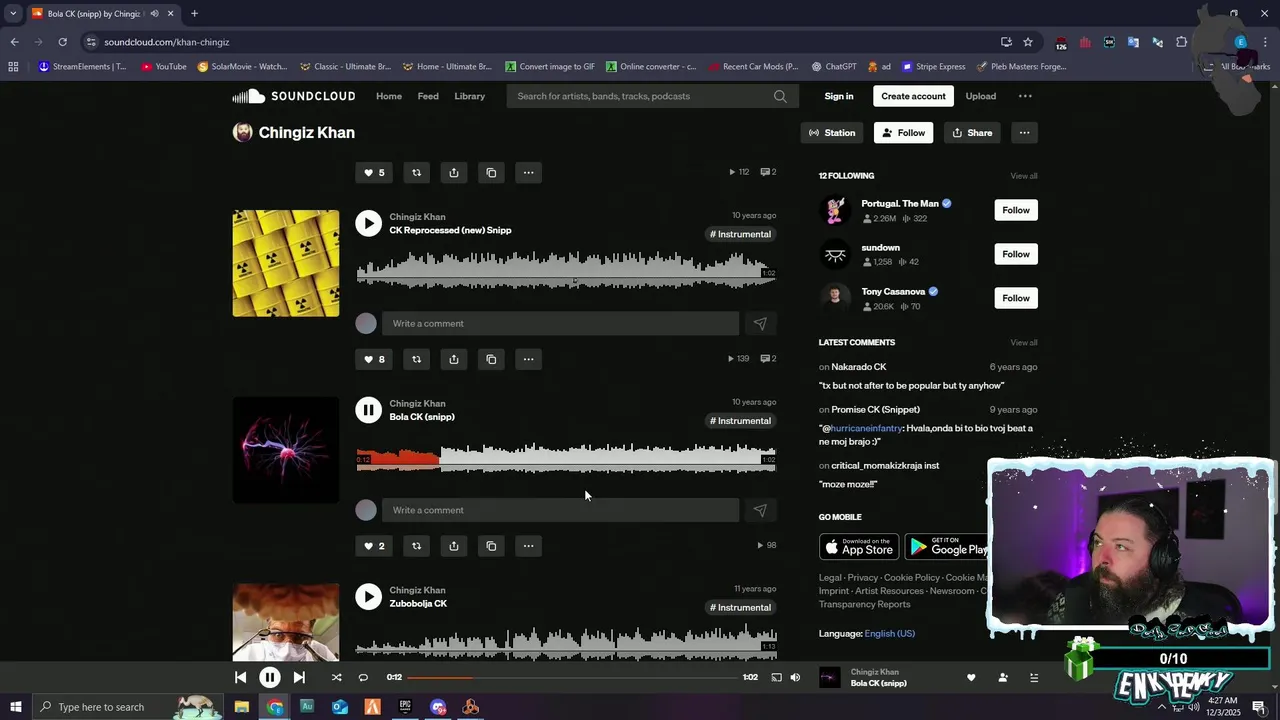Open more options beside the Share button

1024,132
